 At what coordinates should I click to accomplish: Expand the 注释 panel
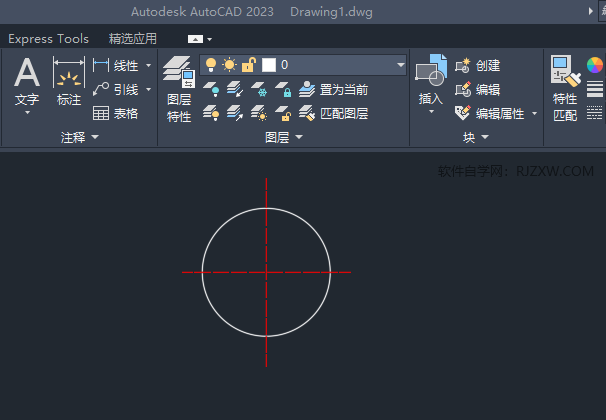tap(80, 137)
